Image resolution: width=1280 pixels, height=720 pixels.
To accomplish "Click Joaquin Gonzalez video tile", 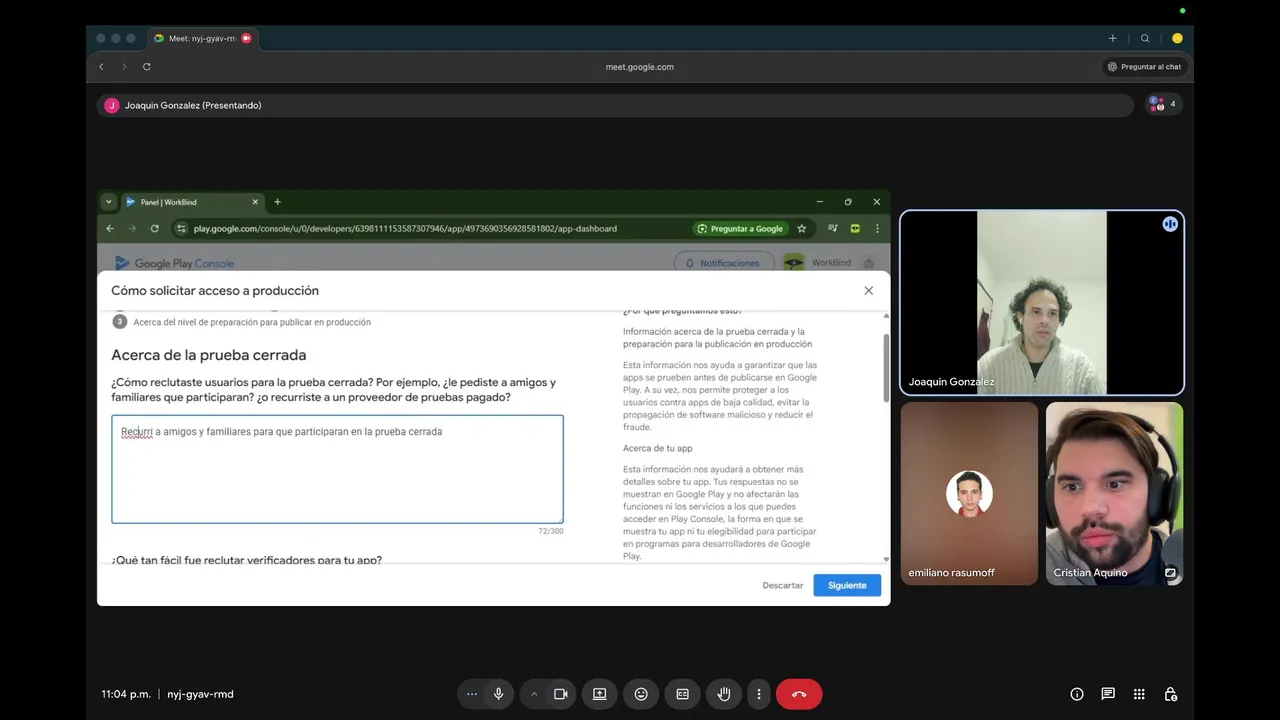I will point(1042,302).
